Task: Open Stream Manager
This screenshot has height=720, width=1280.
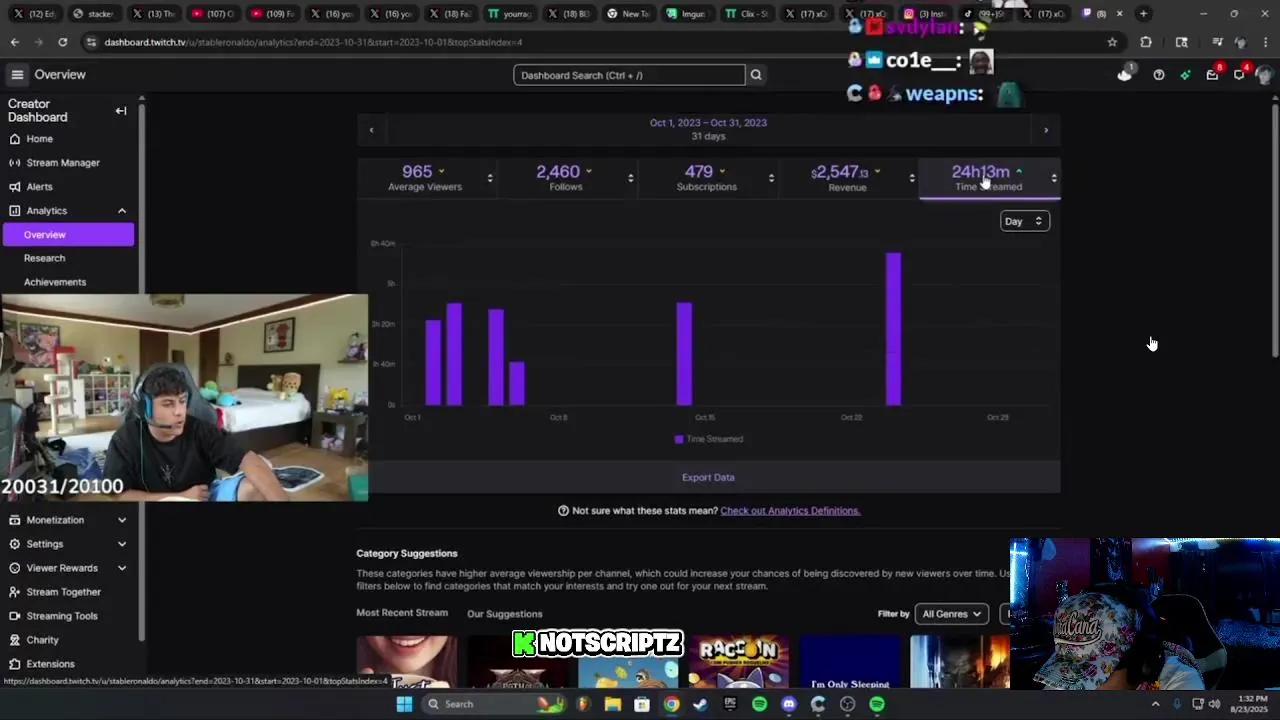Action: coord(54,163)
